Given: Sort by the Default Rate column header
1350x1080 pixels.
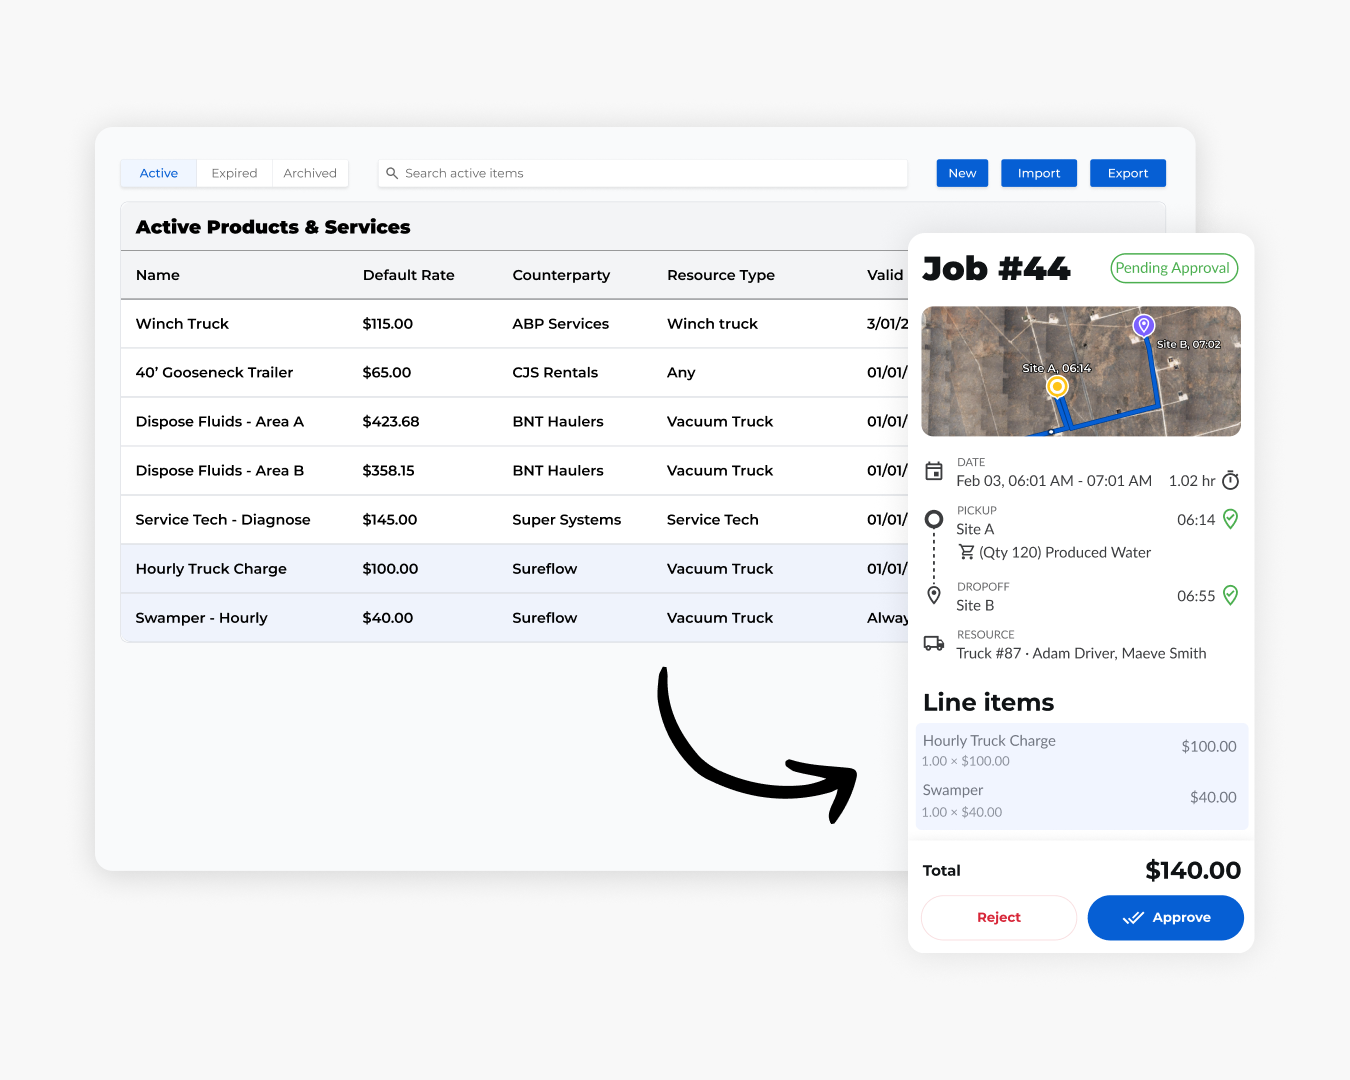Looking at the screenshot, I should pos(408,275).
